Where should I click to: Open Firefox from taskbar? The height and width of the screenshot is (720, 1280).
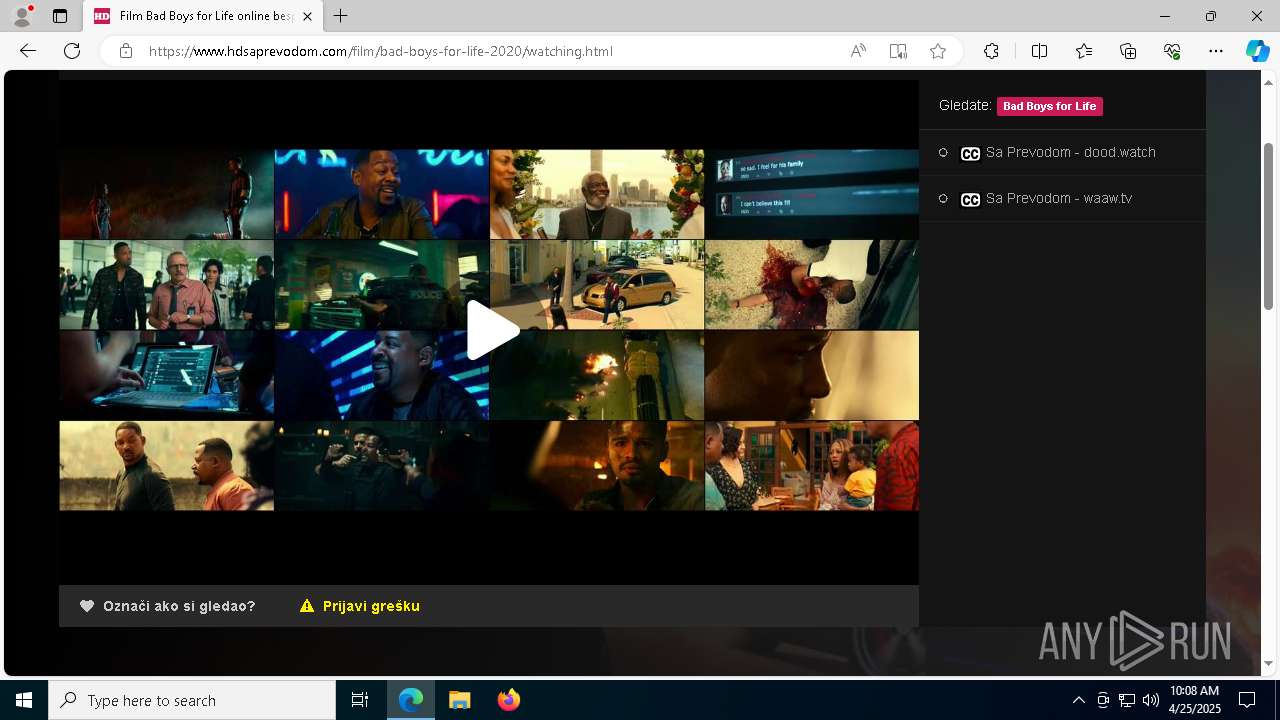coord(509,700)
